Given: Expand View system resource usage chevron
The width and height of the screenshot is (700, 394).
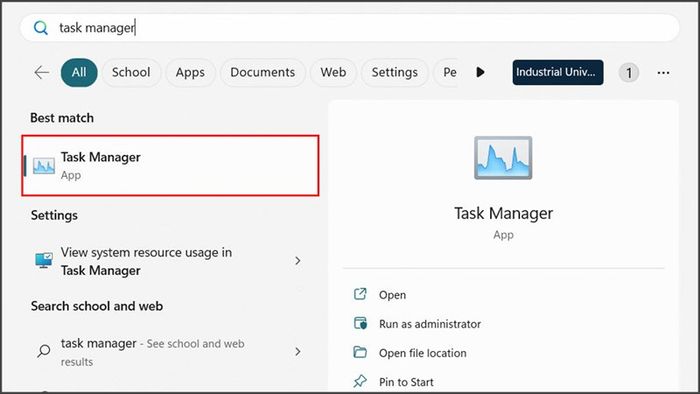Looking at the screenshot, I should 298,261.
